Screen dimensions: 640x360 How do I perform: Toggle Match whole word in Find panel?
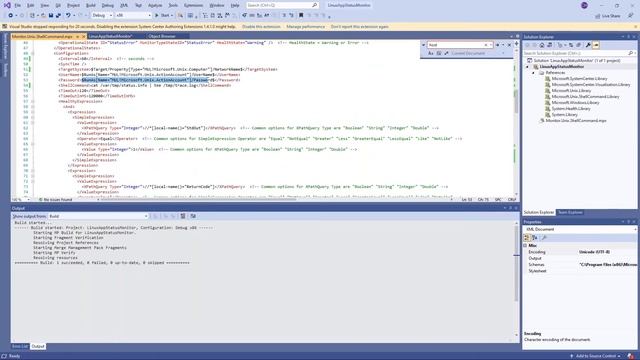click(x=439, y=53)
